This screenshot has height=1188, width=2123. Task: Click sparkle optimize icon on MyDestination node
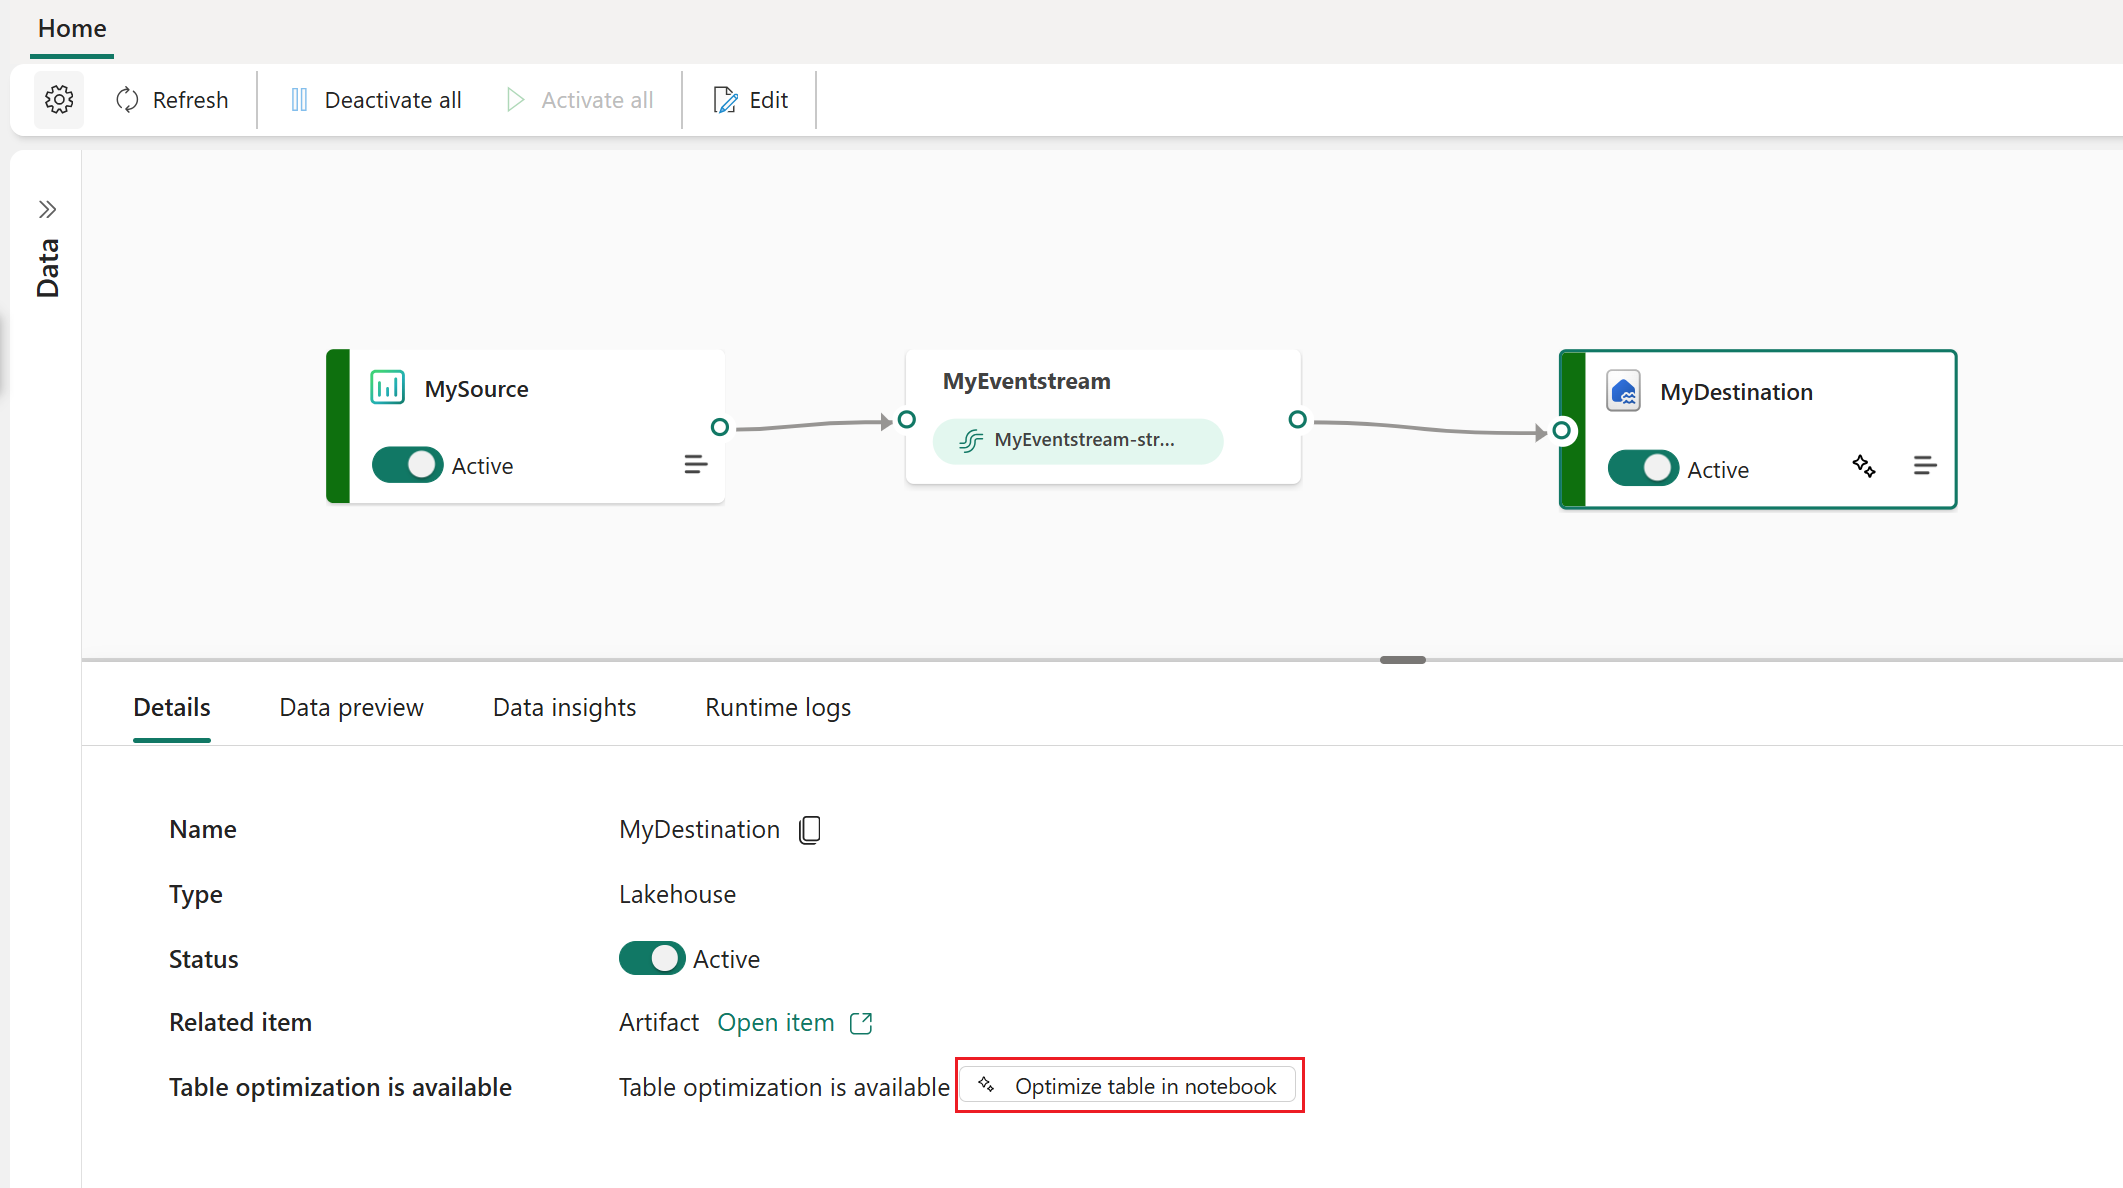point(1863,466)
